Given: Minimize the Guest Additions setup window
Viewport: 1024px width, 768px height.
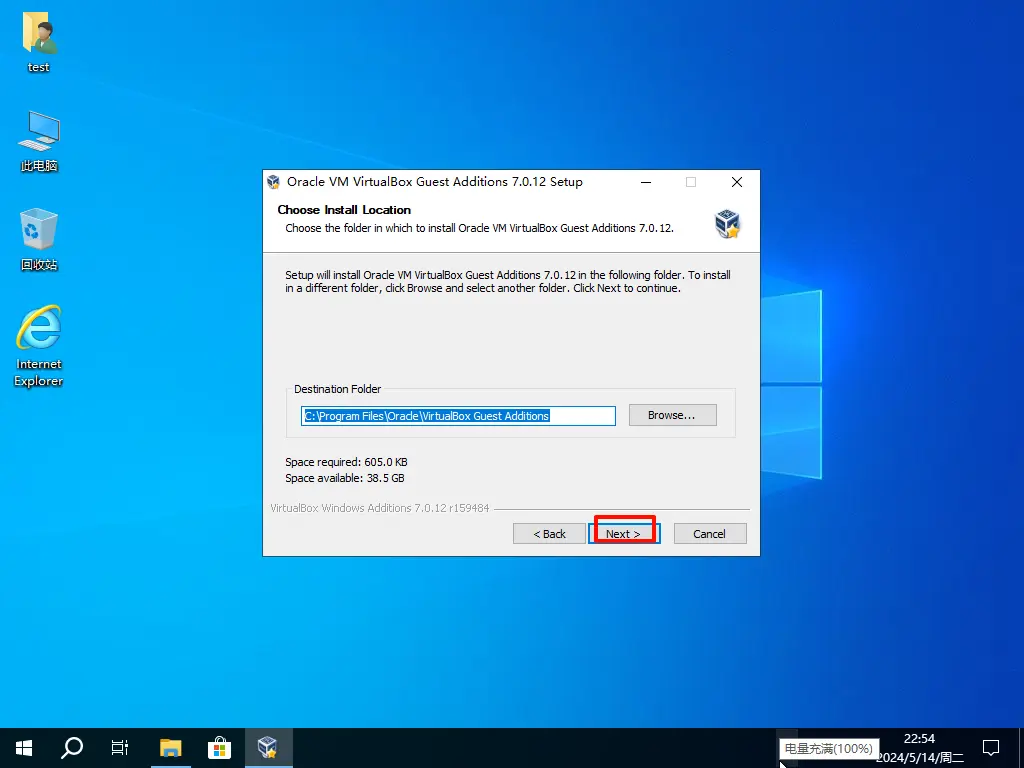Looking at the screenshot, I should pyautogui.click(x=646, y=182).
